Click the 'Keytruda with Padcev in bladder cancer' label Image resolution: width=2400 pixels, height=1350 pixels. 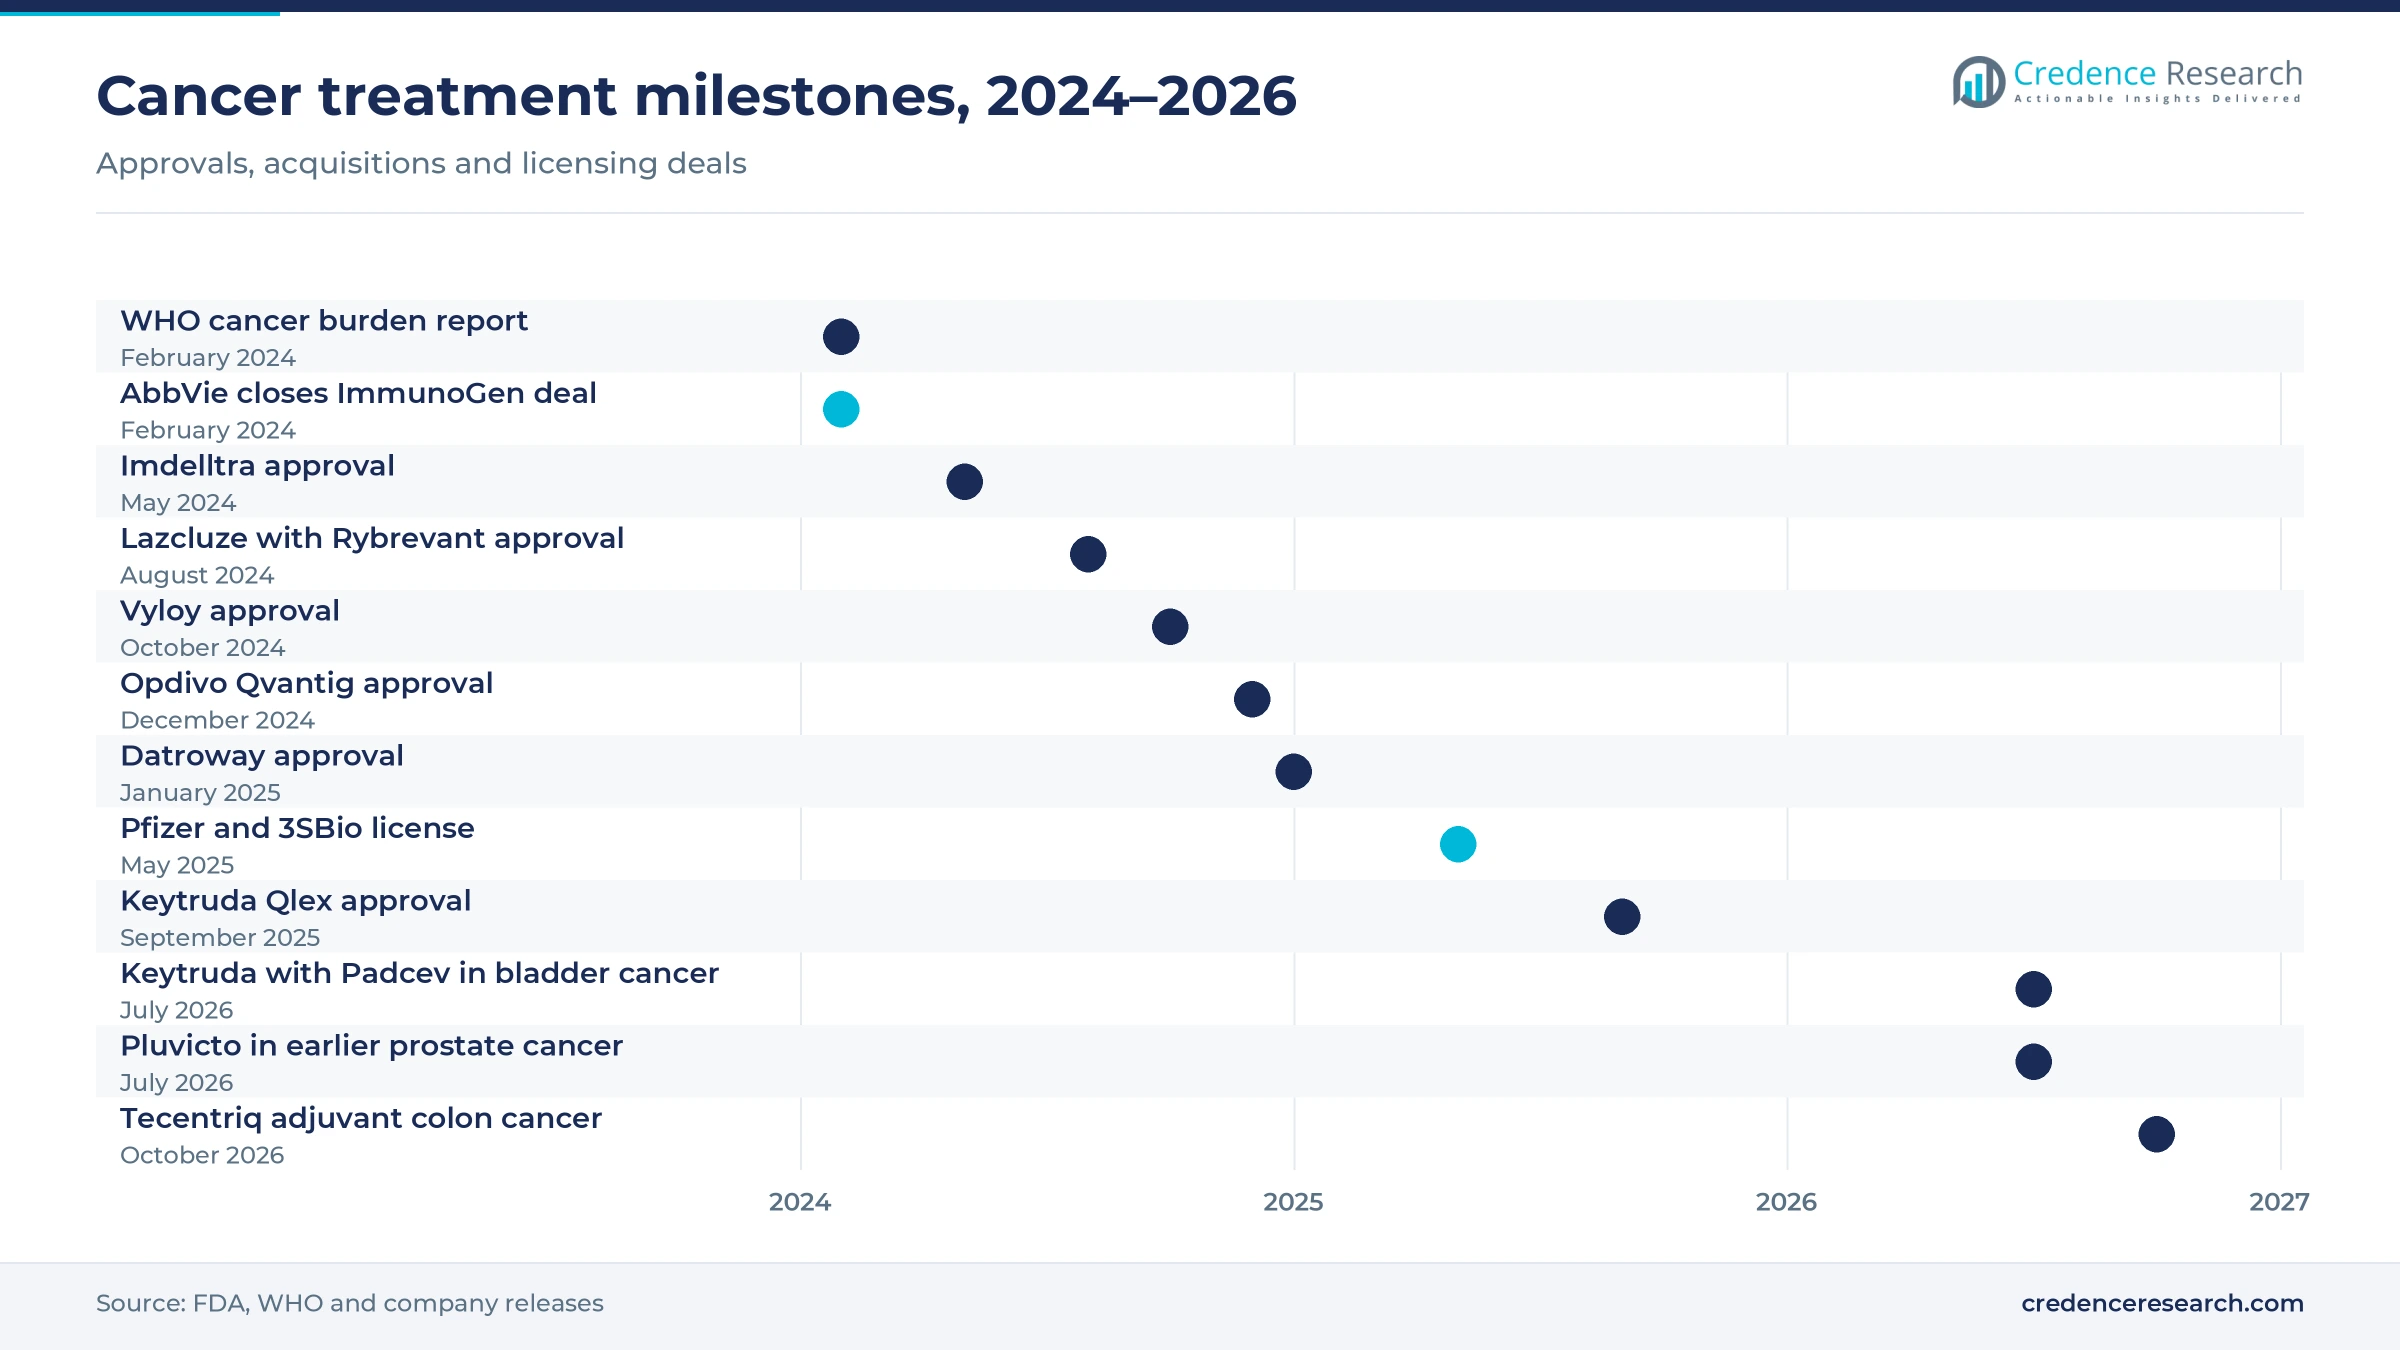pyautogui.click(x=419, y=973)
